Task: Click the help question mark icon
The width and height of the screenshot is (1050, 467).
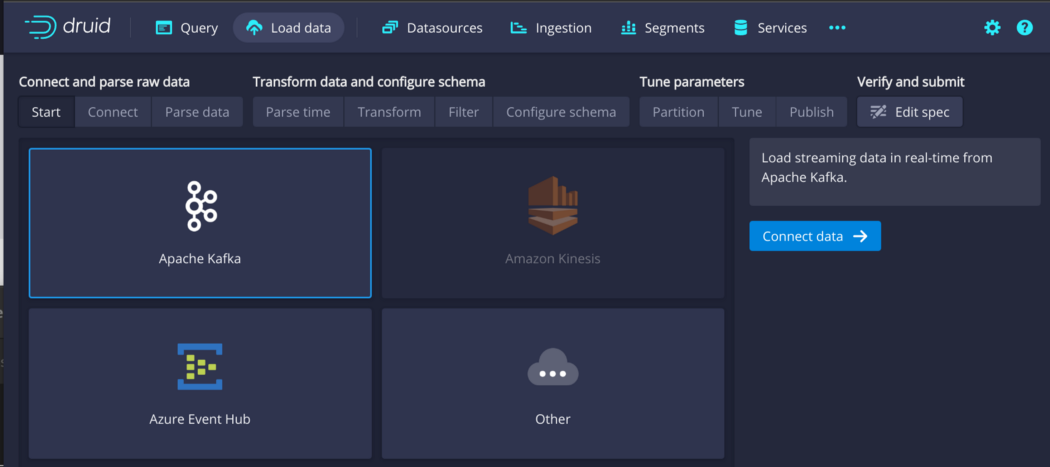Action: click(1025, 27)
